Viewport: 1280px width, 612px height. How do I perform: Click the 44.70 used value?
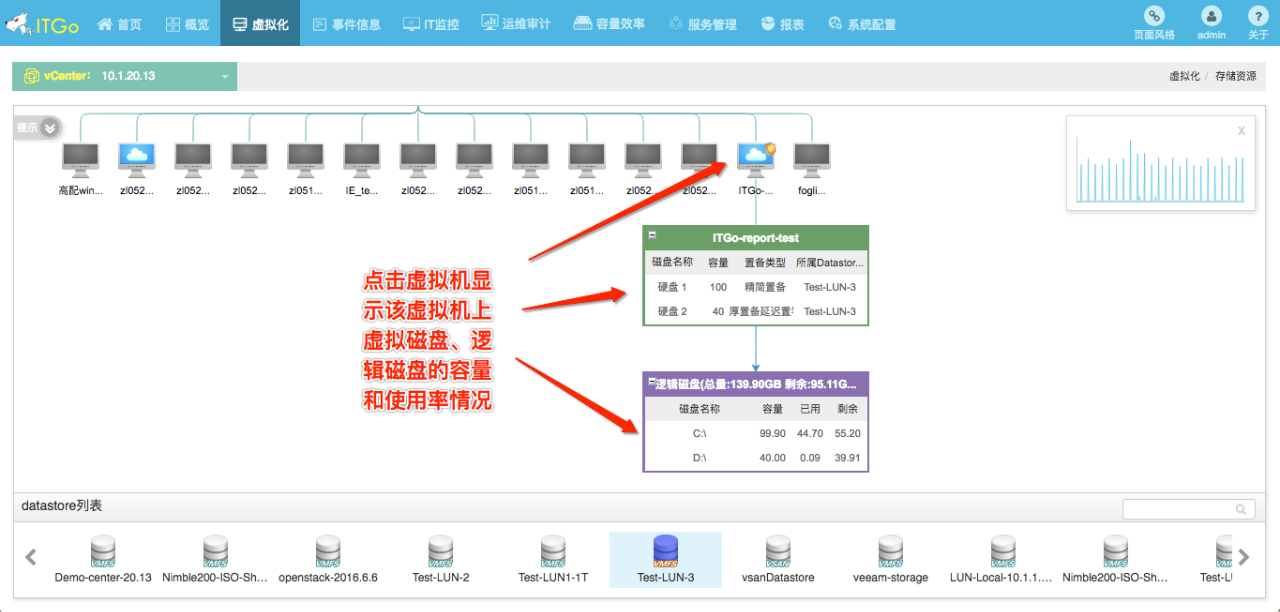810,433
